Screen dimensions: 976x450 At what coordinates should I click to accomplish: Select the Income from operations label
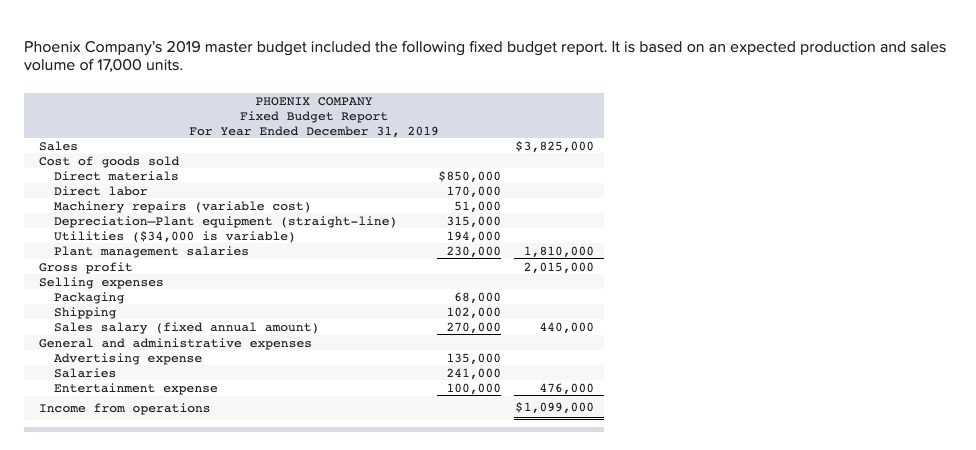tap(124, 408)
